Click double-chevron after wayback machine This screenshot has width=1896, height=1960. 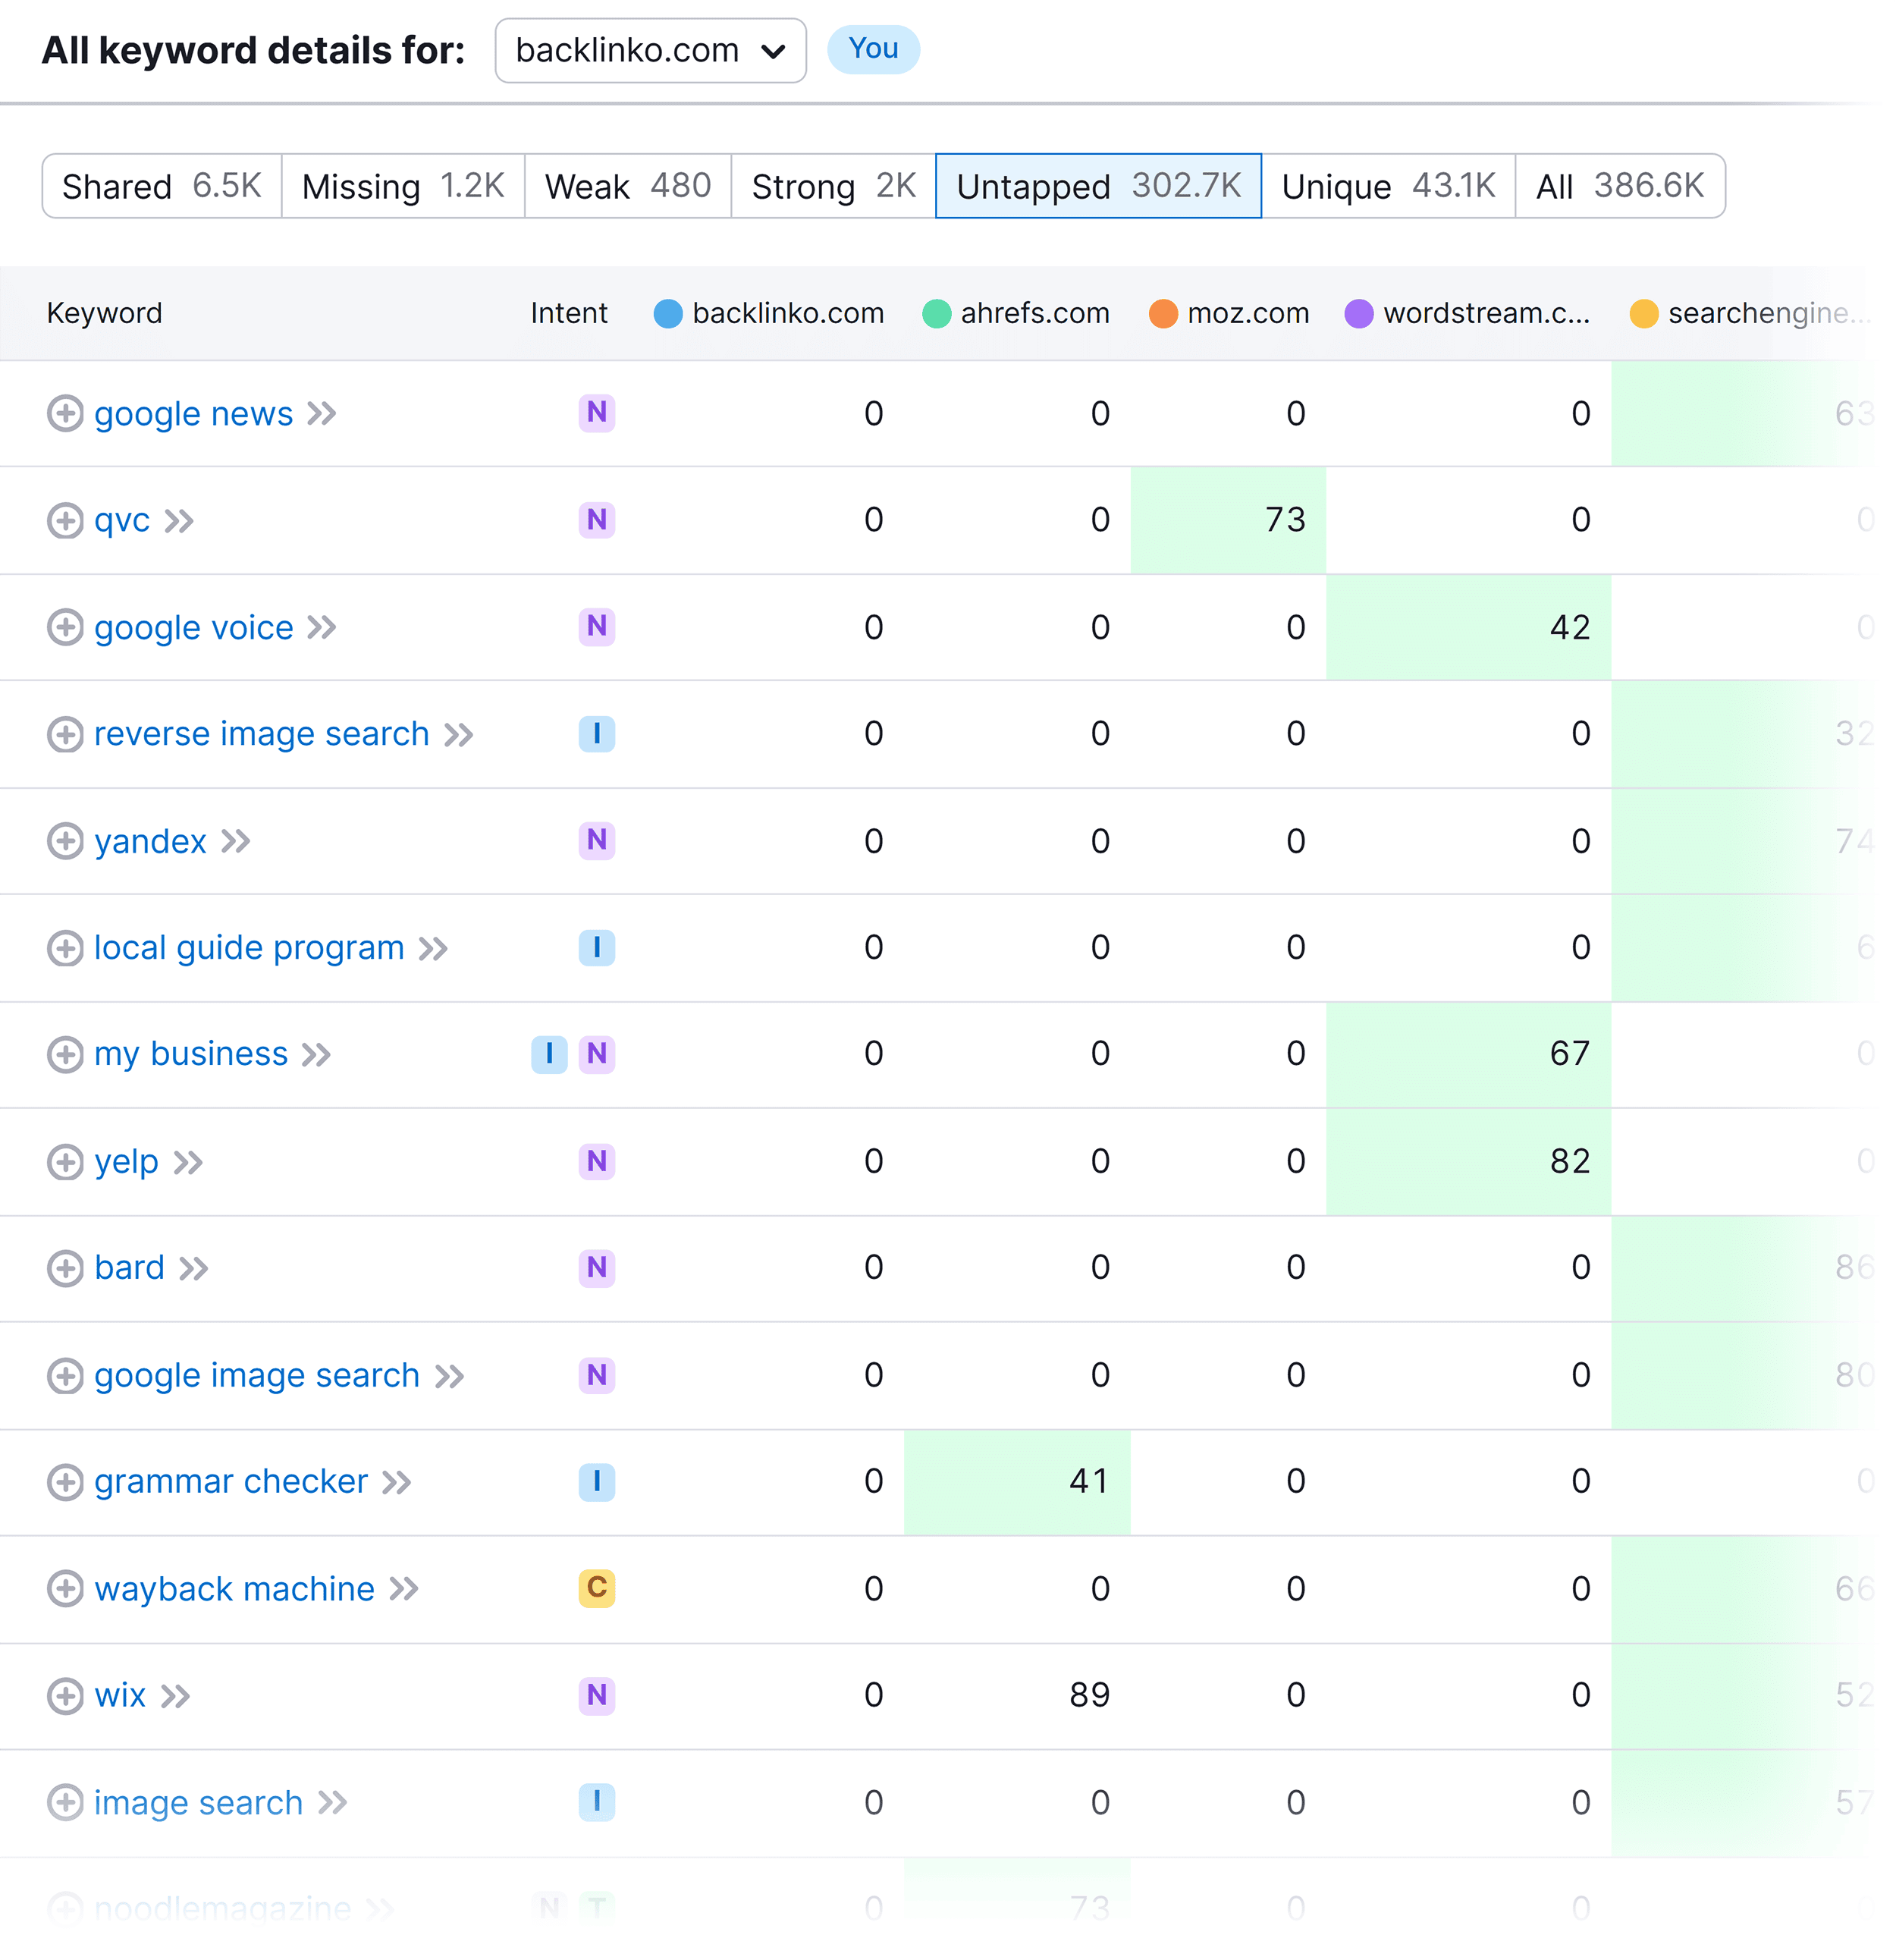coord(404,1589)
